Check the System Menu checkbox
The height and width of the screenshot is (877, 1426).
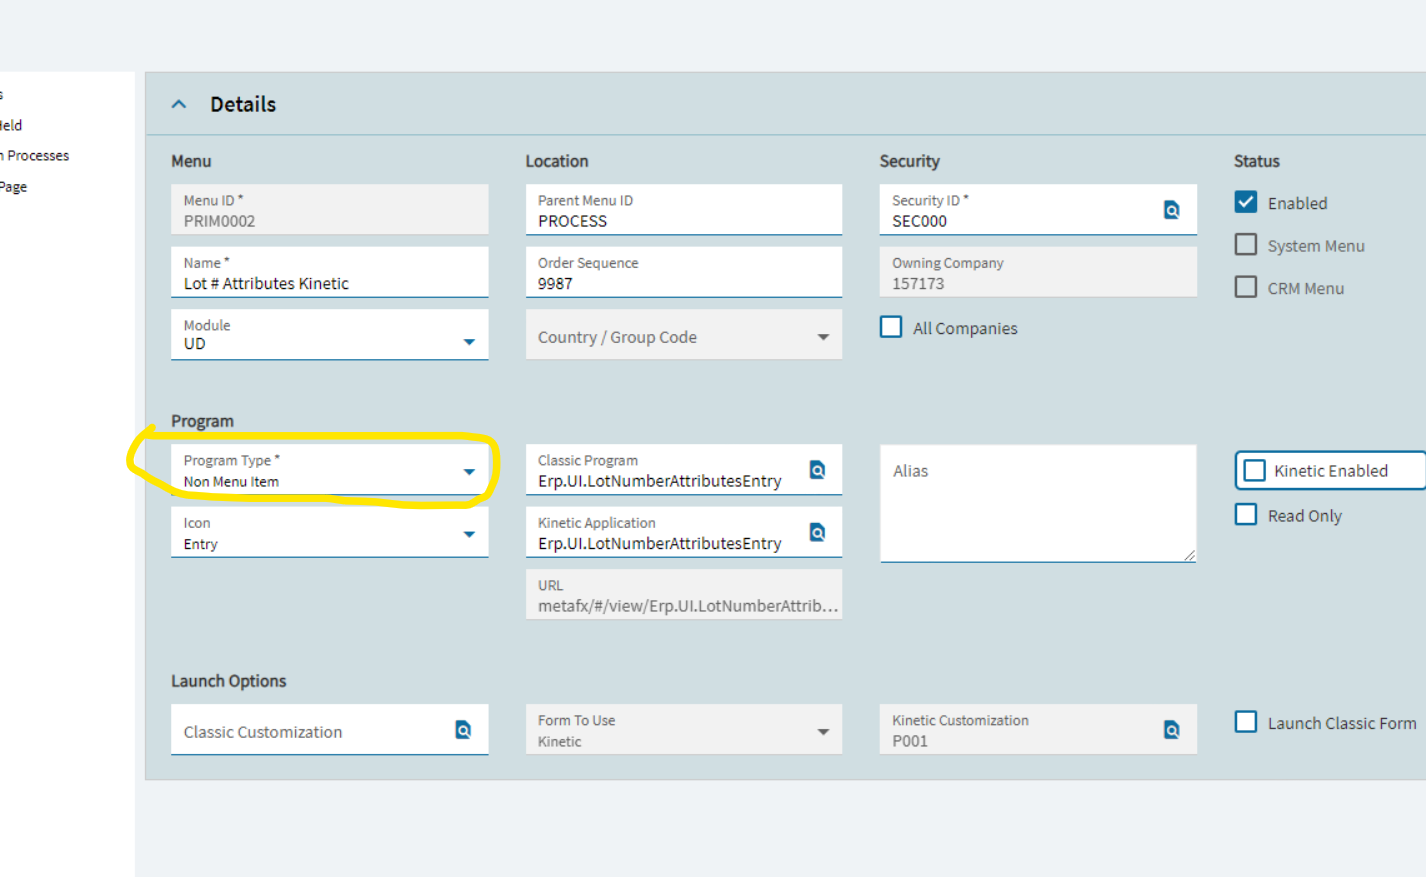click(1246, 245)
